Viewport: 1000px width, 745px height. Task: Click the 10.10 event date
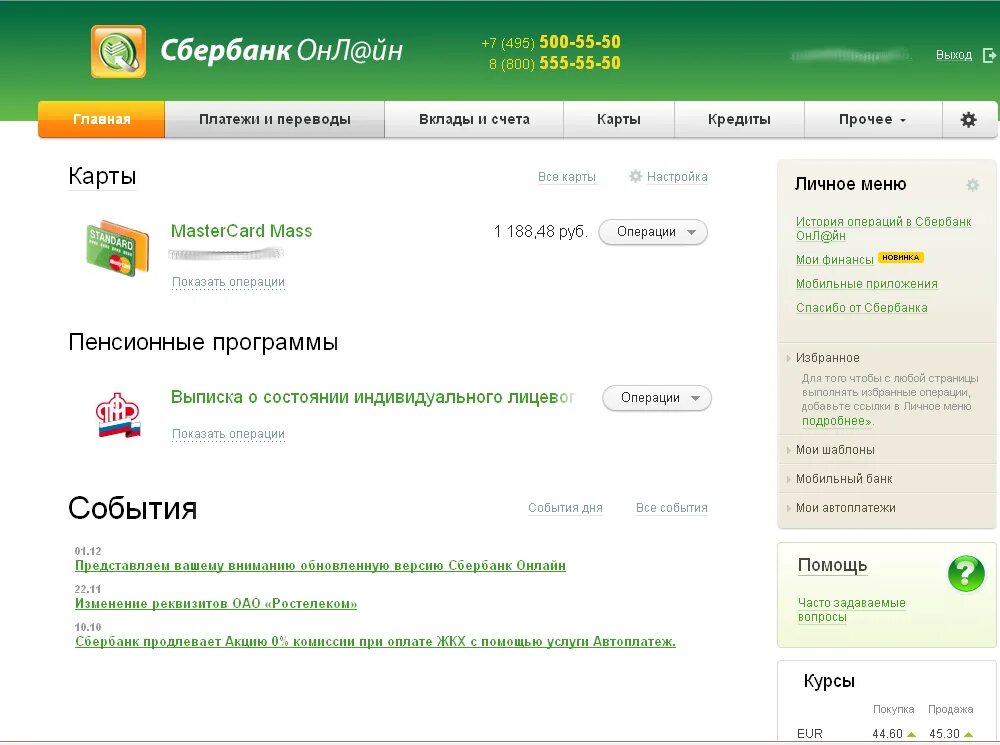click(x=88, y=627)
